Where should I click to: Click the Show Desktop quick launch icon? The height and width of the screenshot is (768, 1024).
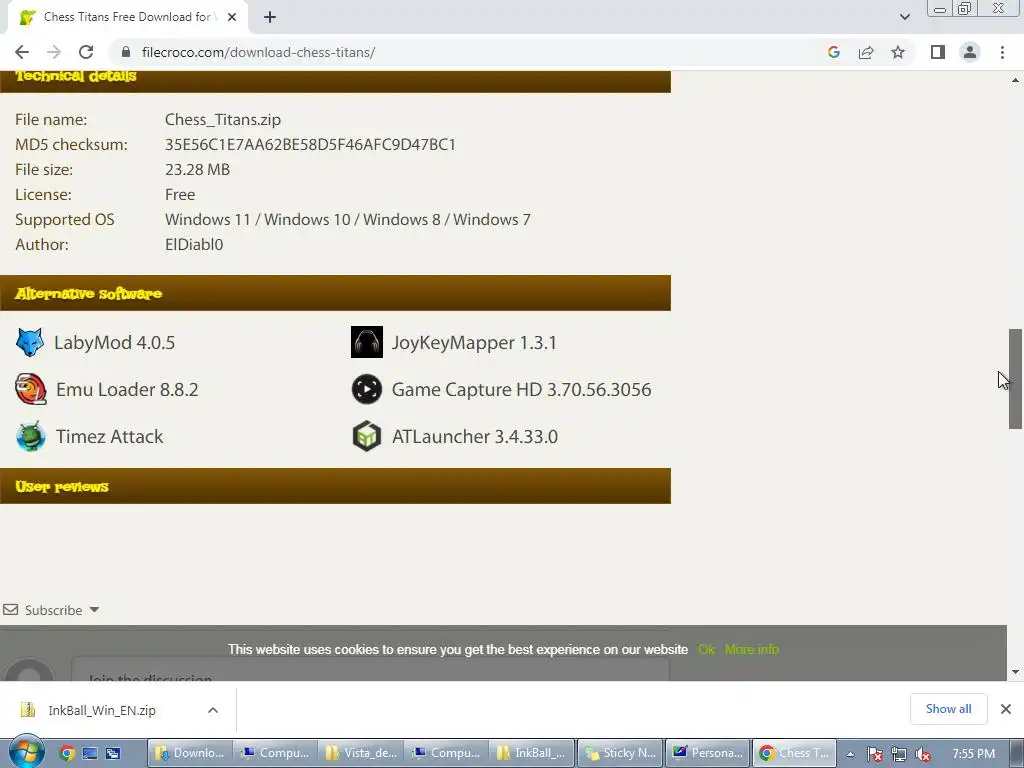click(x=90, y=753)
